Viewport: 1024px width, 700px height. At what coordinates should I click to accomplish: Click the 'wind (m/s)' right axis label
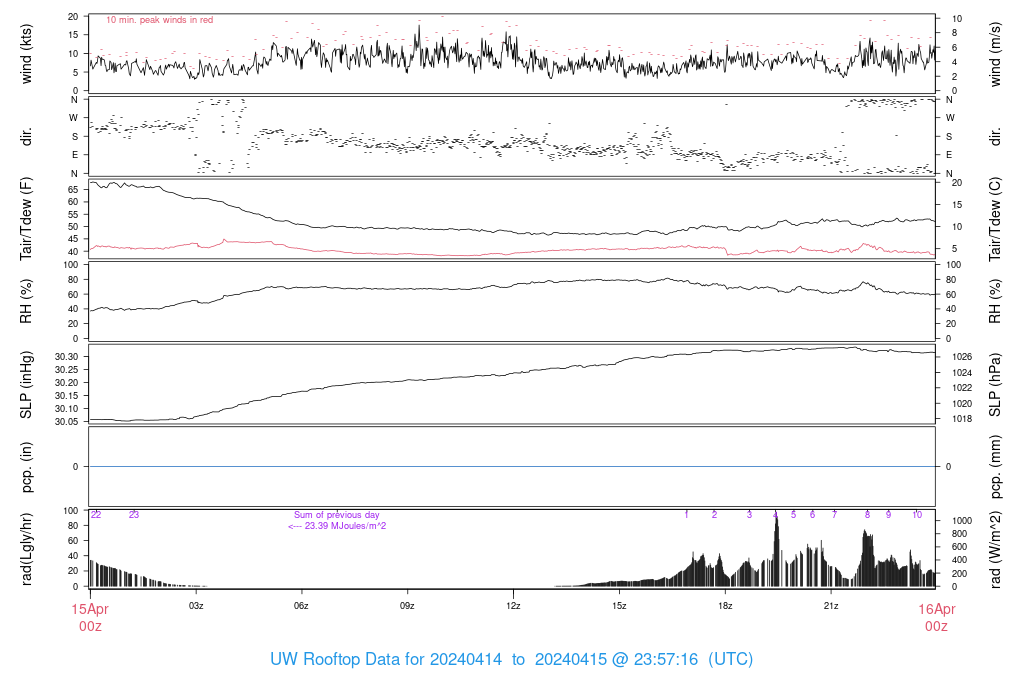(995, 54)
